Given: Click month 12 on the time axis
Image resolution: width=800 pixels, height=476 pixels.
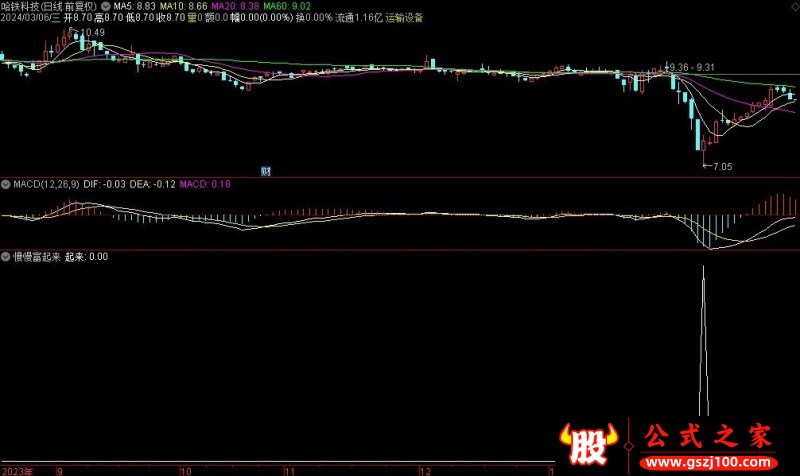Looking at the screenshot, I should point(424,469).
